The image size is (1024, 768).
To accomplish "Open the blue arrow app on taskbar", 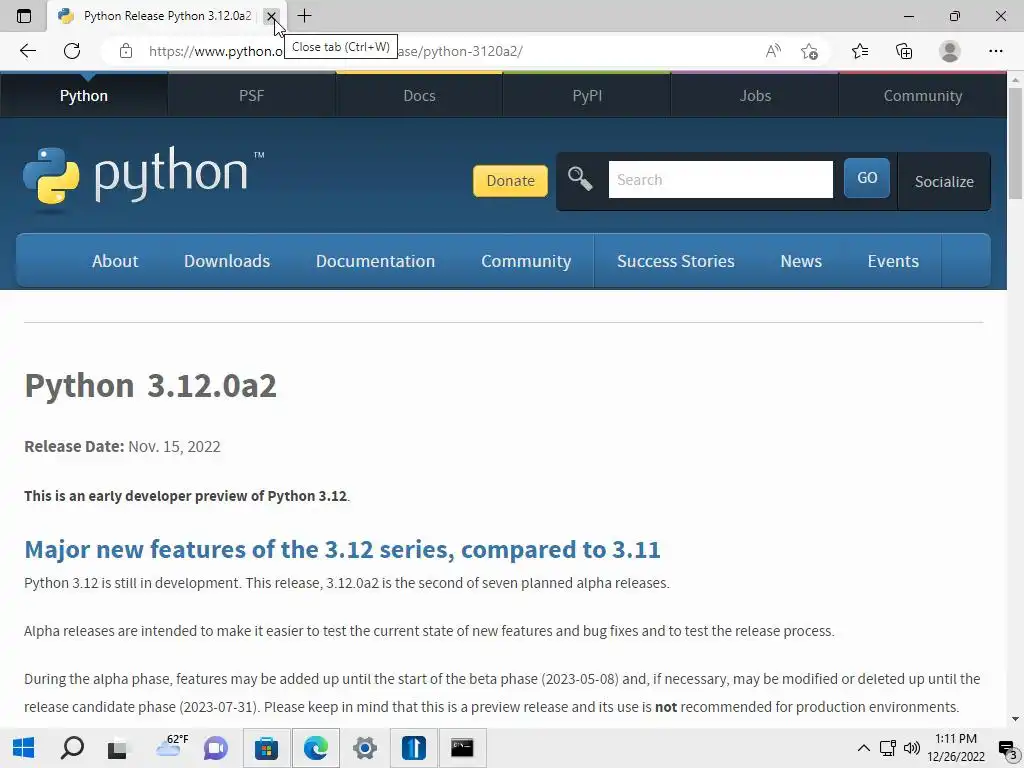I will pyautogui.click(x=413, y=748).
